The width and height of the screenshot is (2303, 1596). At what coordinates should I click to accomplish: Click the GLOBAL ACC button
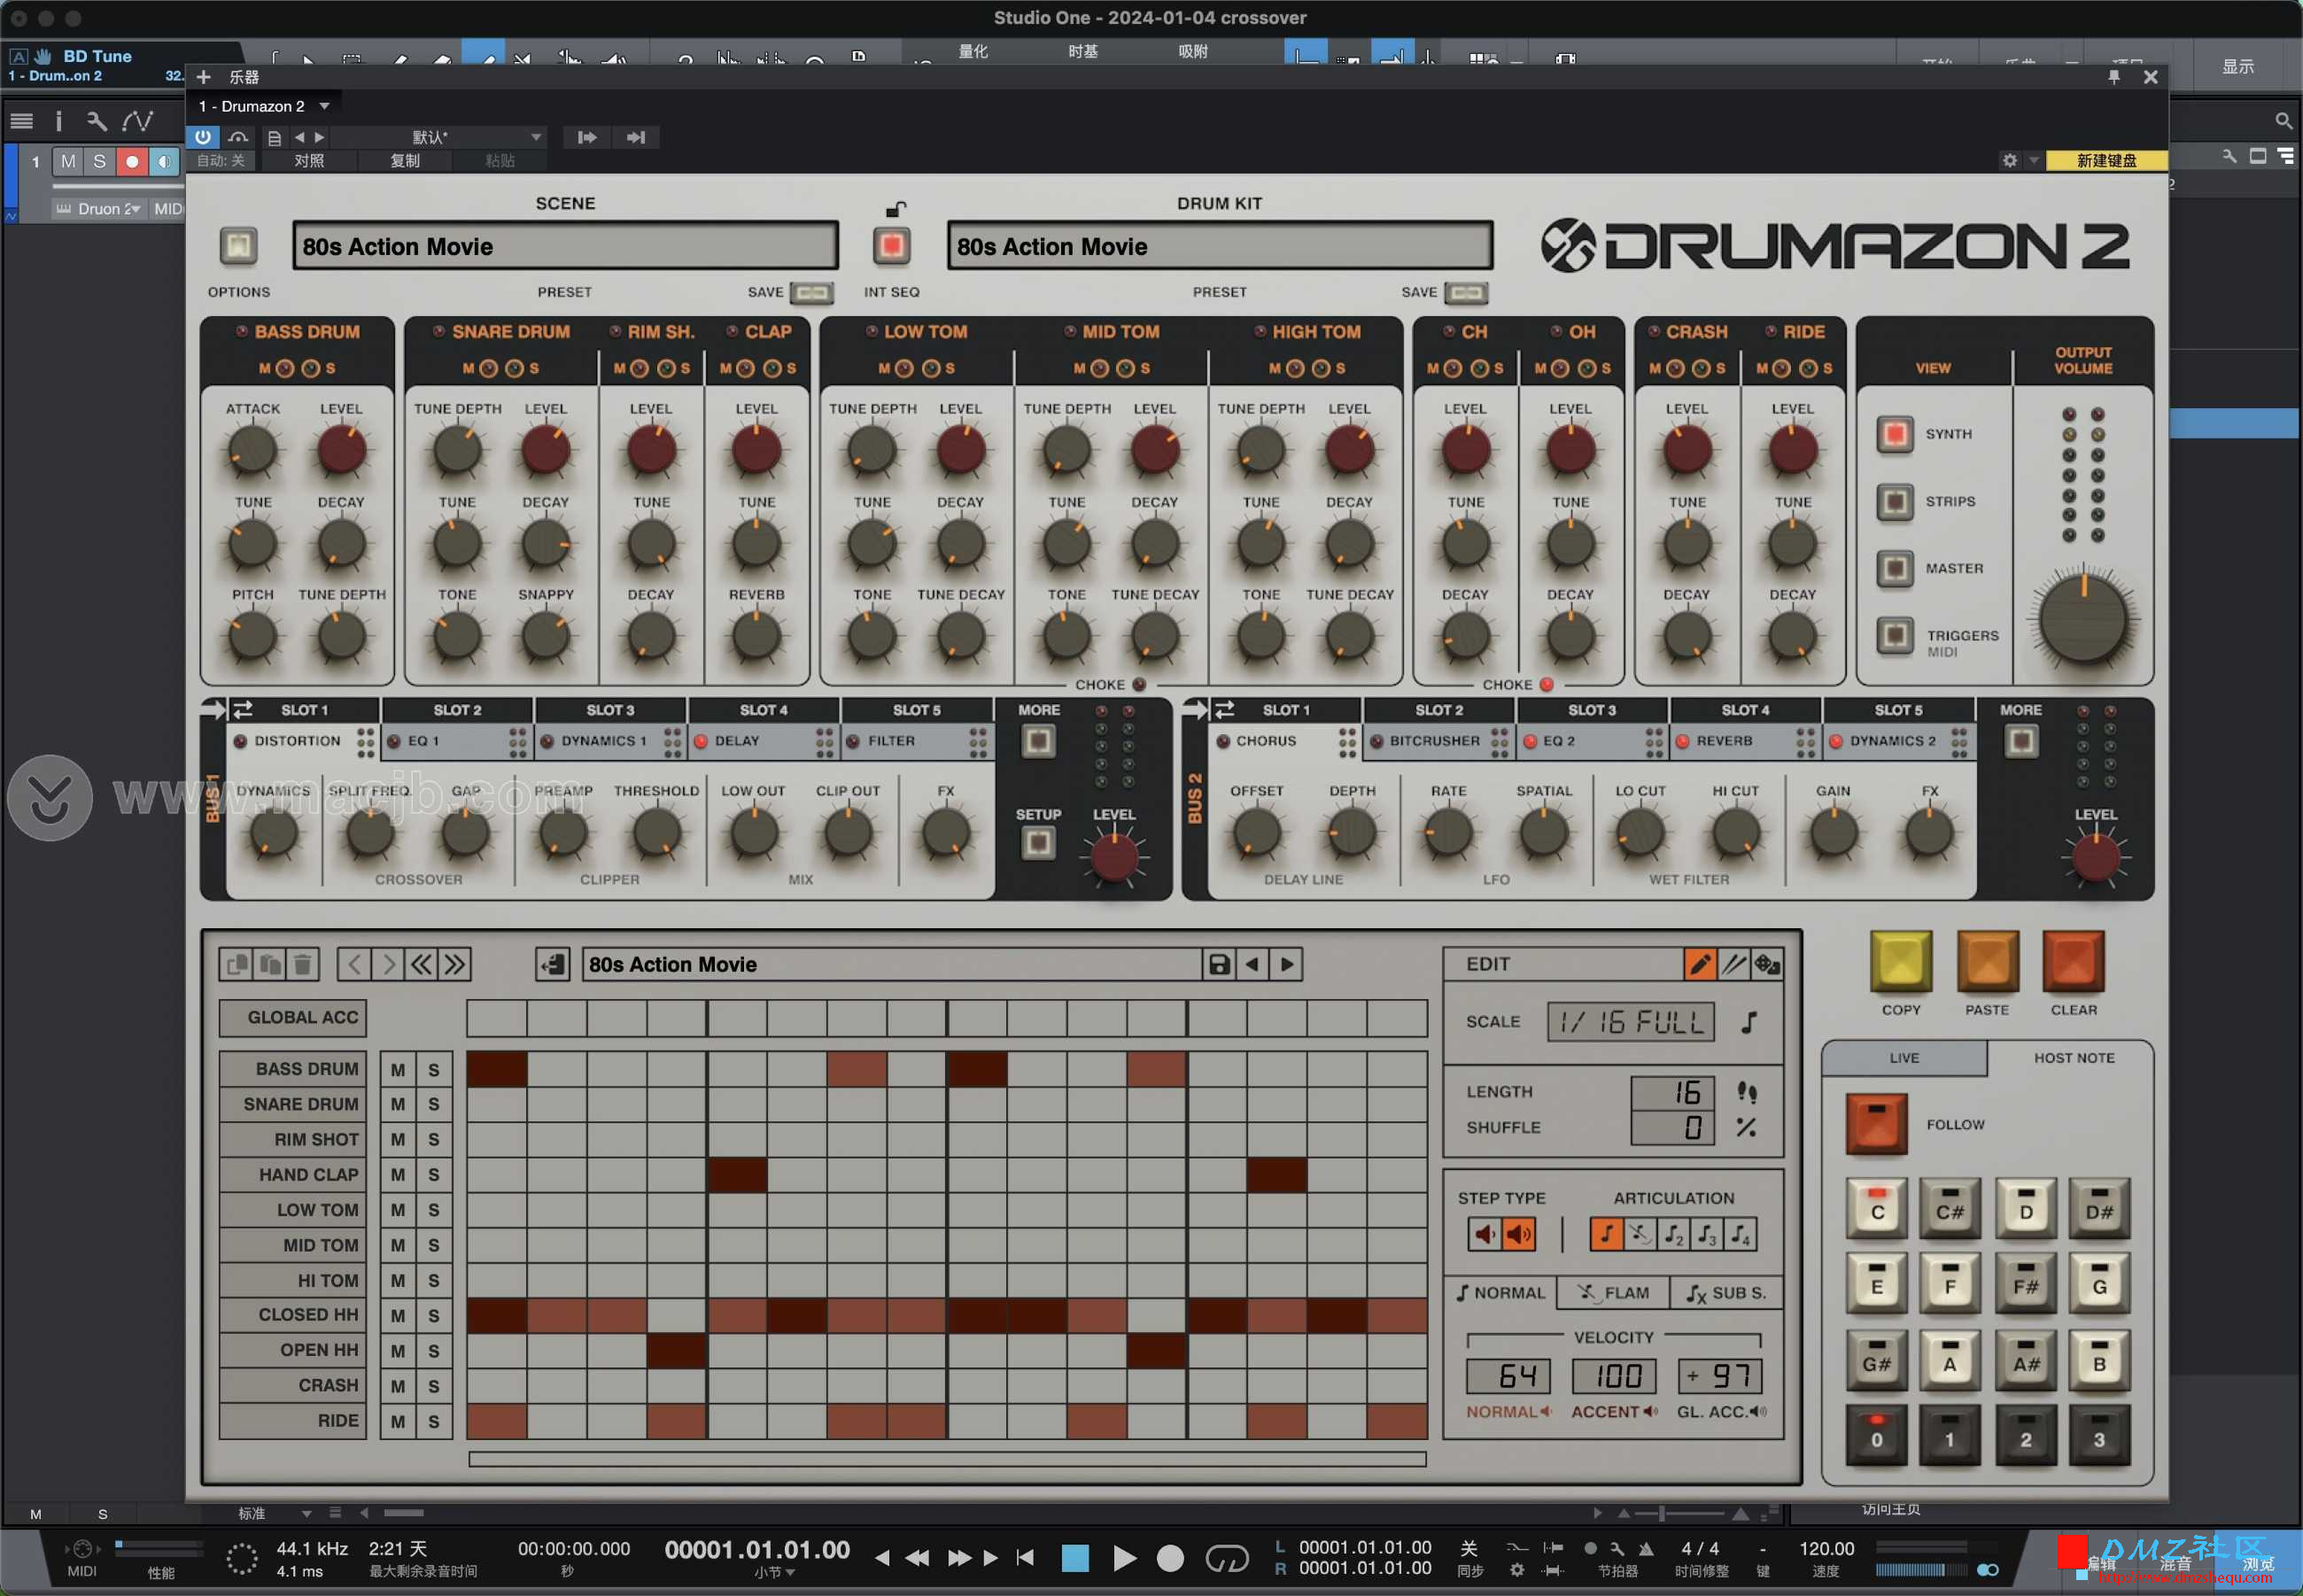tap(293, 1017)
